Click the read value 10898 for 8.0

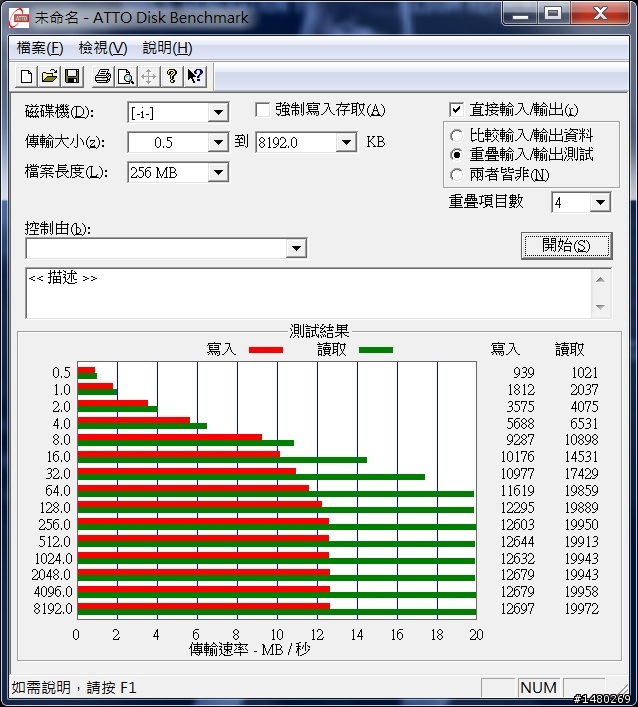(582, 440)
